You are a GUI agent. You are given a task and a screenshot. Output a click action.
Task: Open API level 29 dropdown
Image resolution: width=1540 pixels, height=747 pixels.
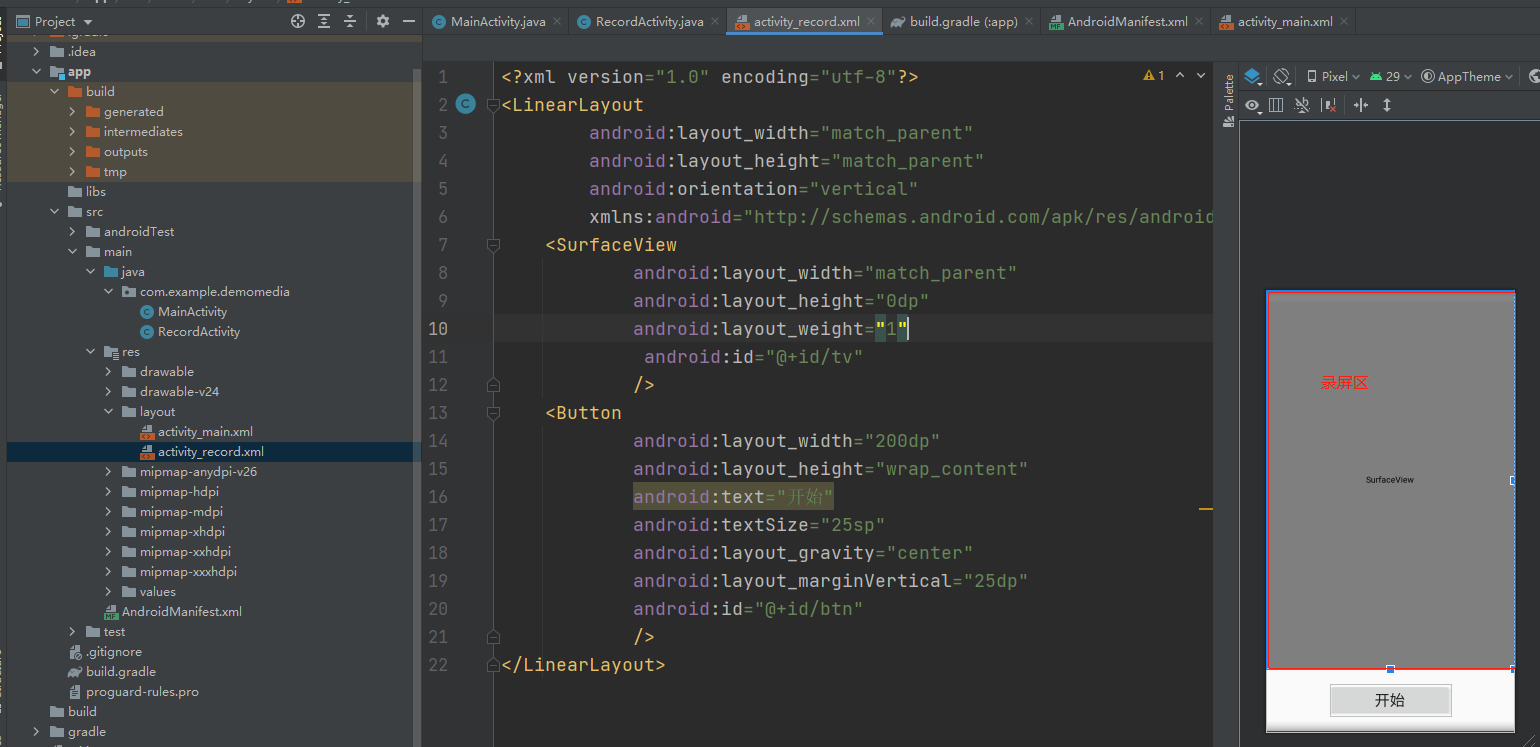point(1391,77)
